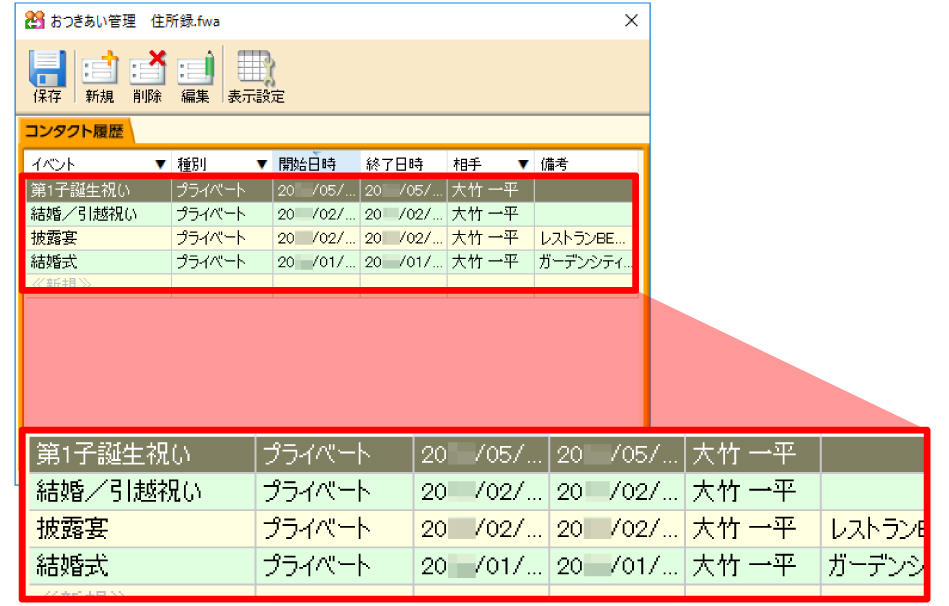949x606 pixels.
Task: Click the upper table 20/05 start date of 第1子誕生祝い
Action: (x=317, y=190)
